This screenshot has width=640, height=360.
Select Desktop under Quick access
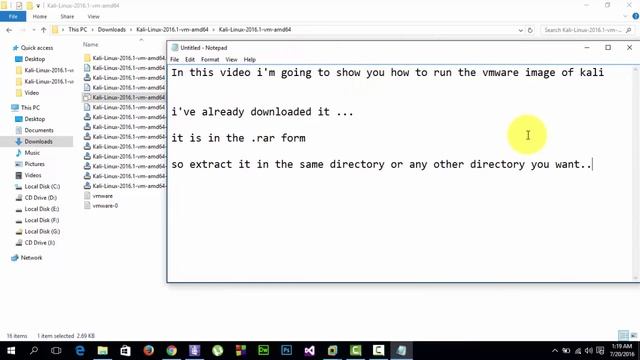point(35,59)
